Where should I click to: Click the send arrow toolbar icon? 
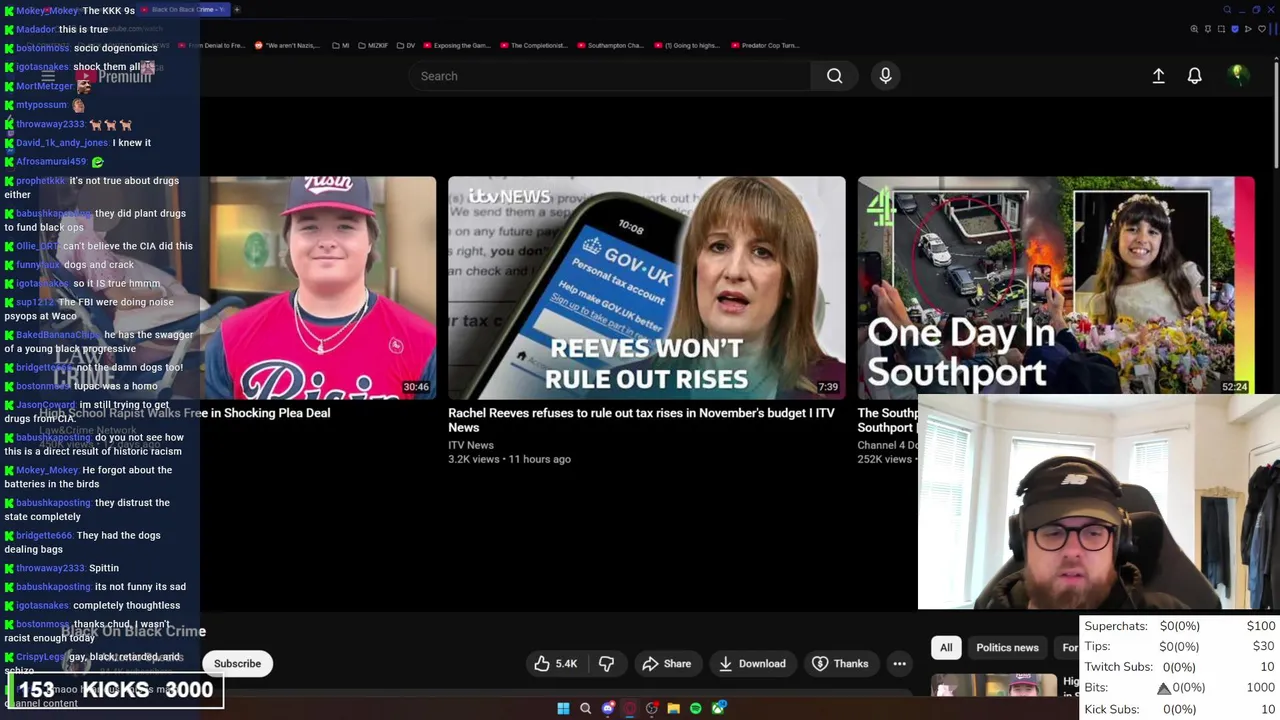(x=1248, y=29)
